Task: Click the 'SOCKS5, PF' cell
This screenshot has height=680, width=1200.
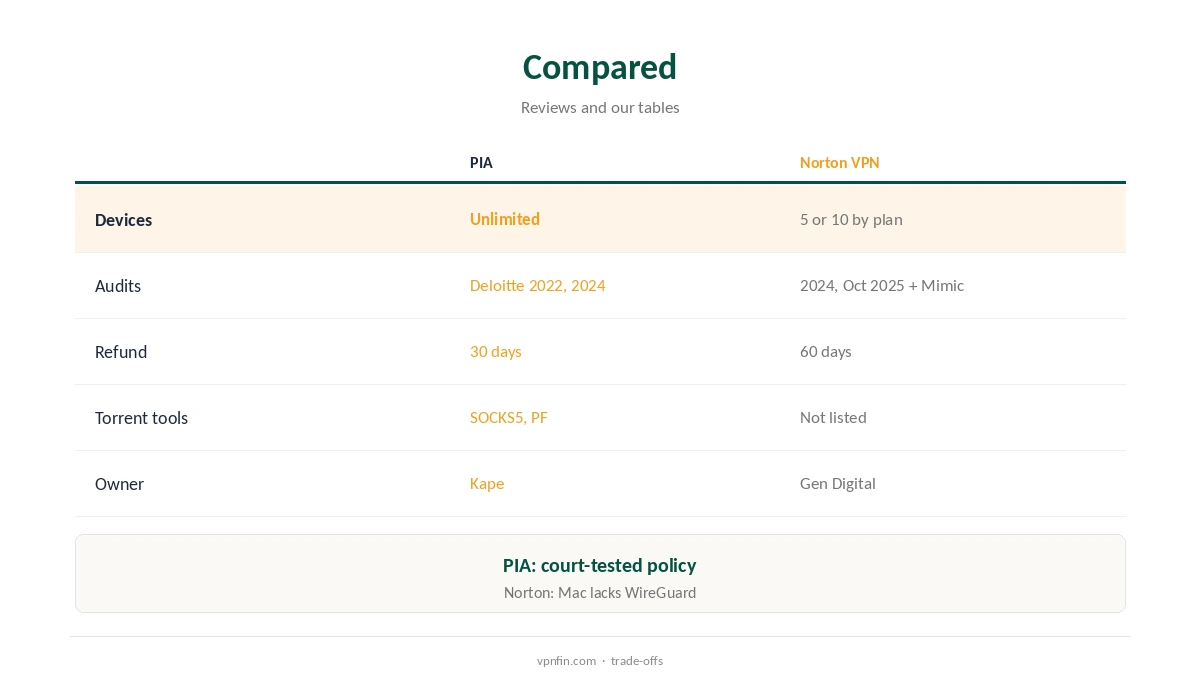Action: [508, 417]
